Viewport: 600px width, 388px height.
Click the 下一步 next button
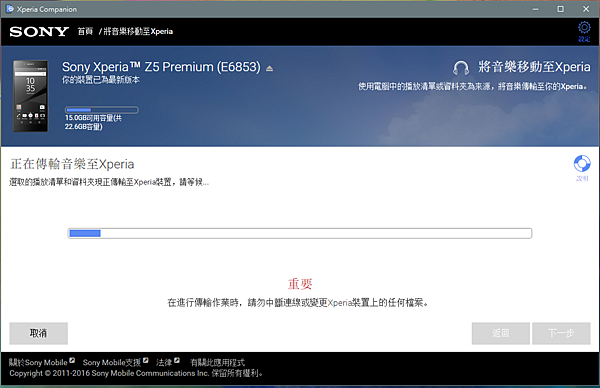tap(561, 333)
